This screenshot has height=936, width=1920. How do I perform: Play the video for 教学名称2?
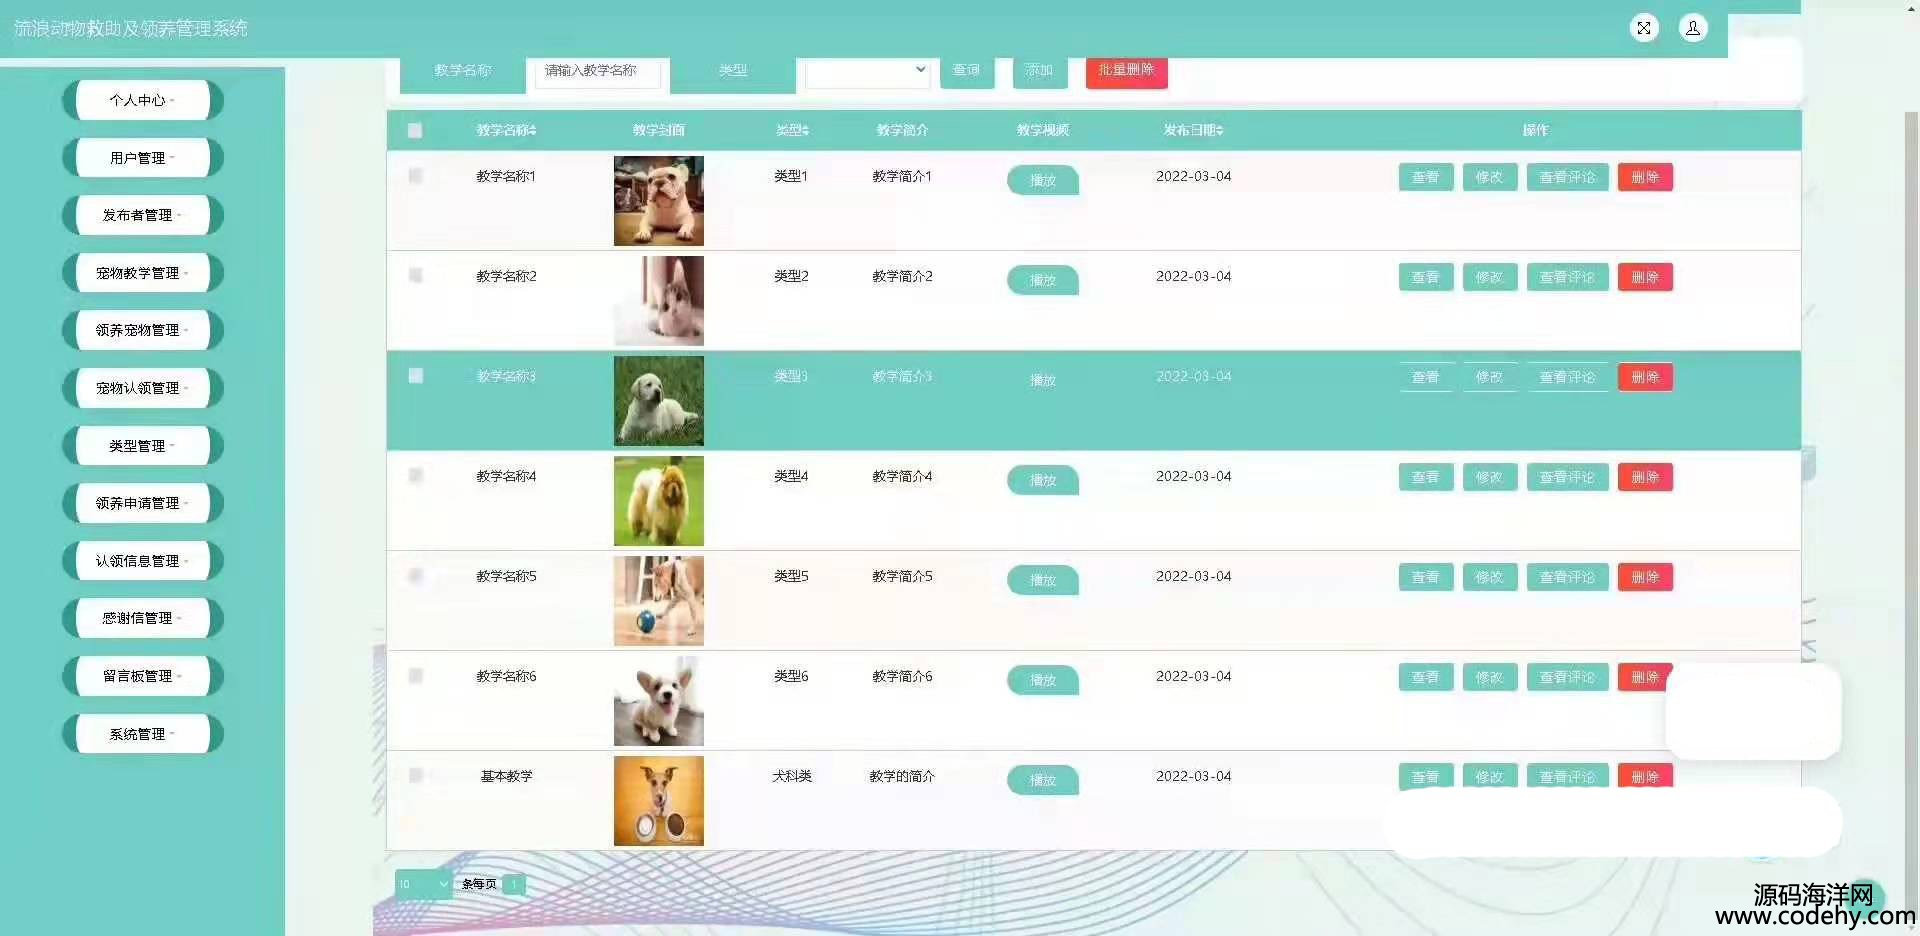[x=1042, y=280]
